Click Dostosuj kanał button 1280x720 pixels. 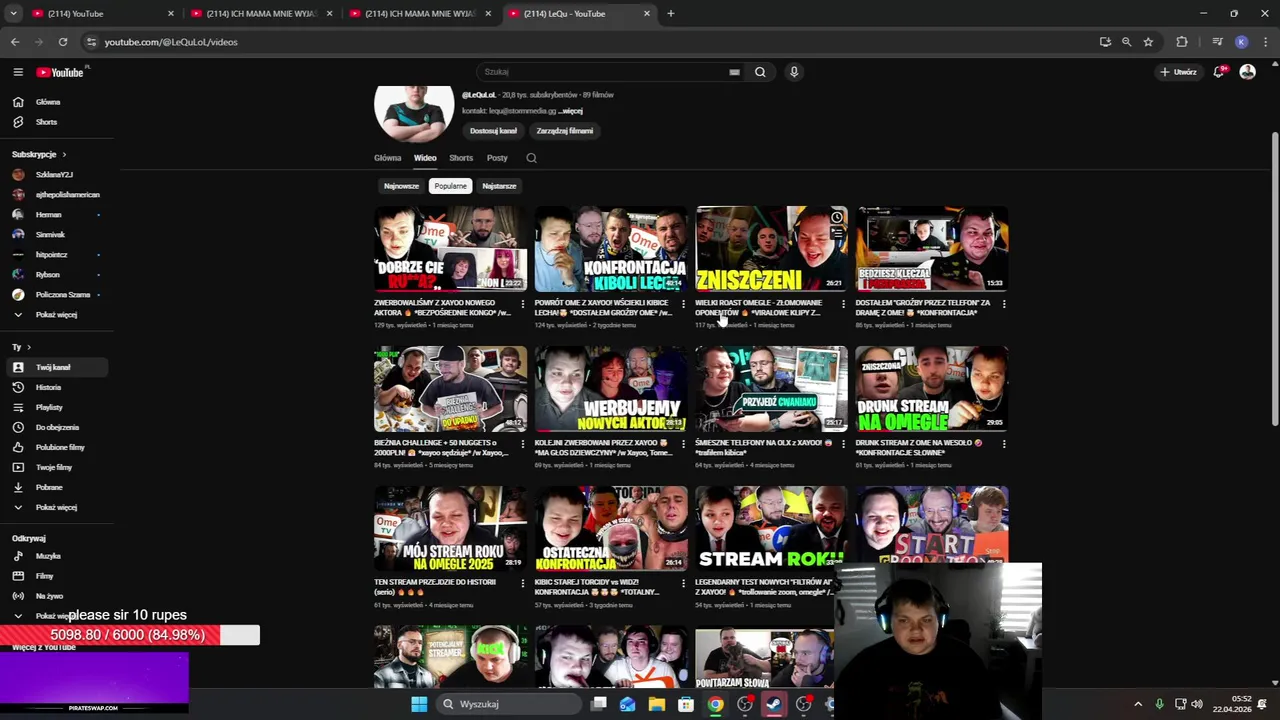[x=494, y=131]
